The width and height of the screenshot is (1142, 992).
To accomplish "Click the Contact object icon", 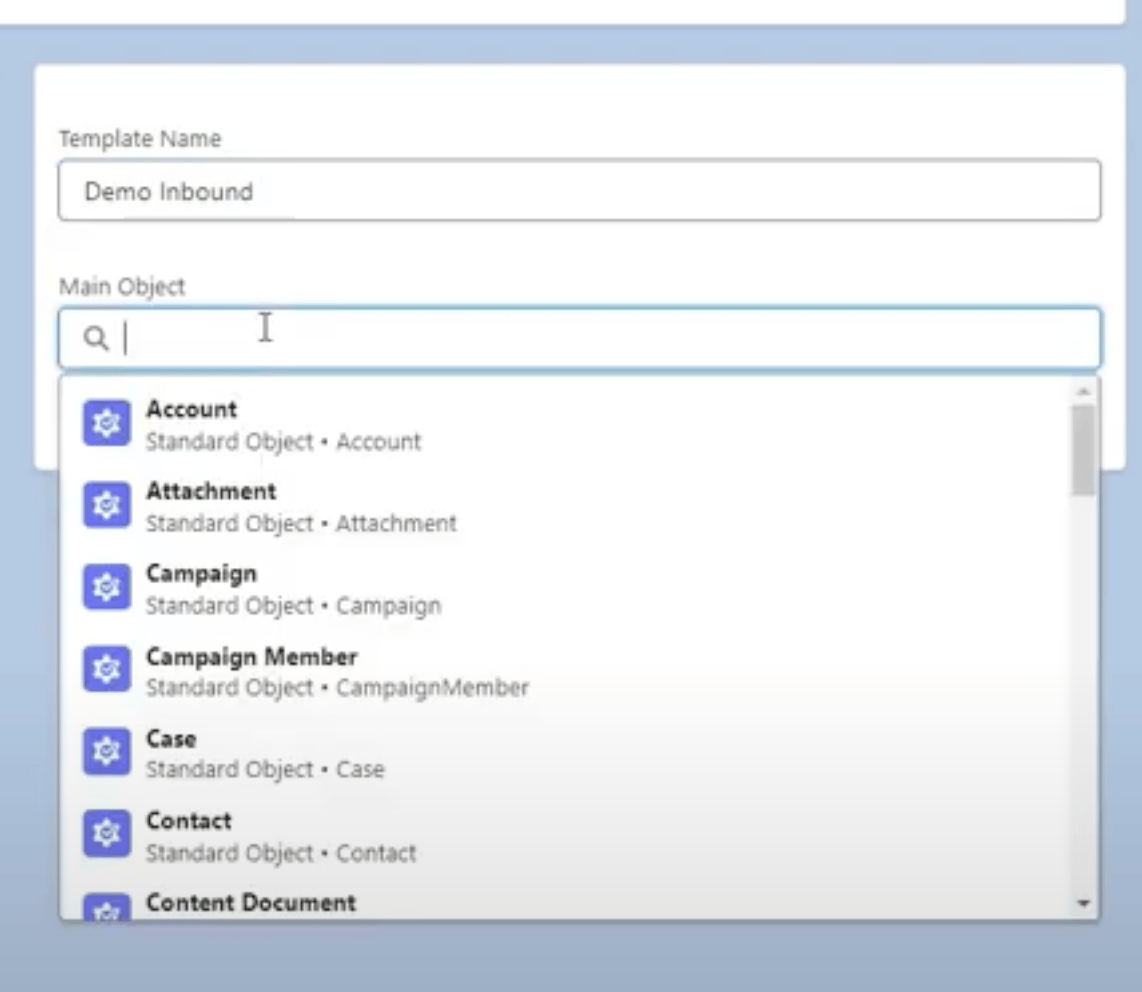I will coord(106,834).
